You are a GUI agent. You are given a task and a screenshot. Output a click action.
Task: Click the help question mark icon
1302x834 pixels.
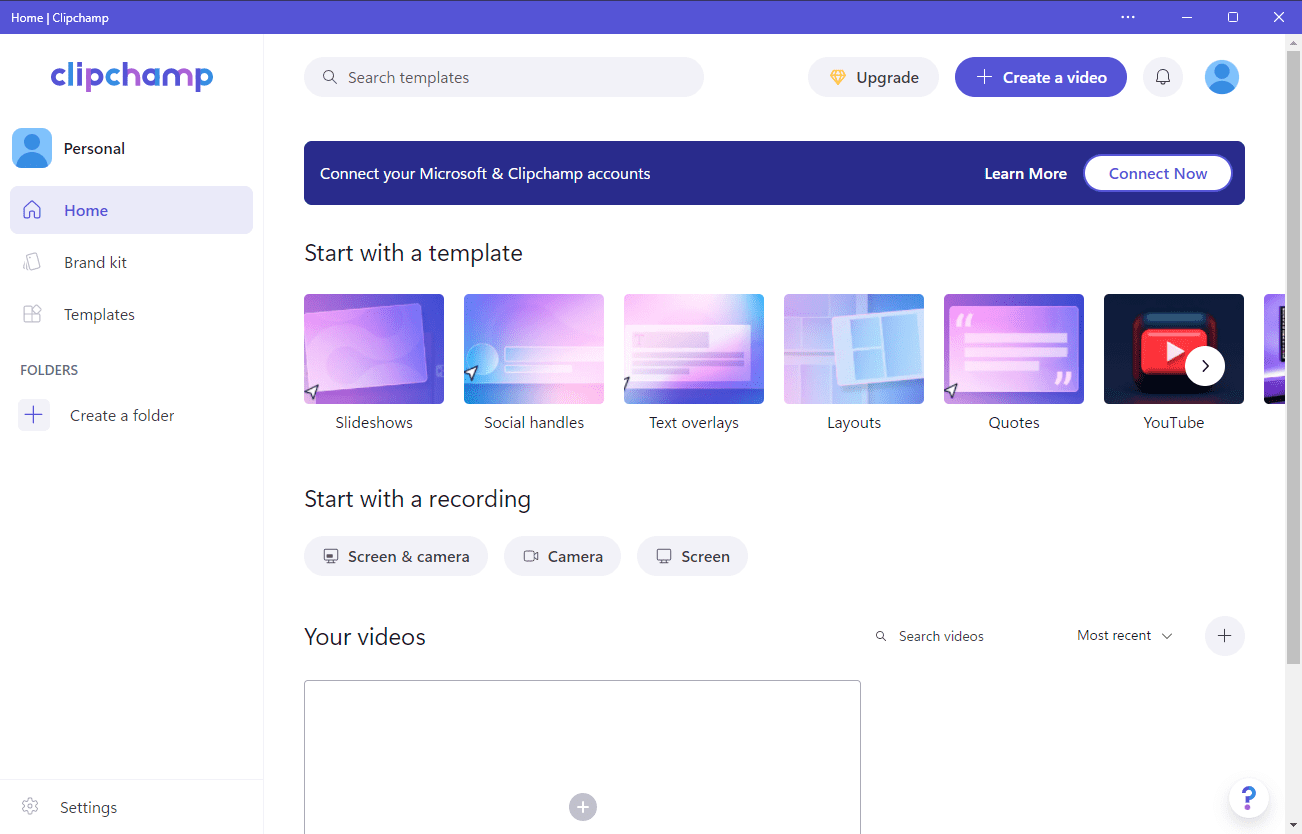pyautogui.click(x=1248, y=798)
